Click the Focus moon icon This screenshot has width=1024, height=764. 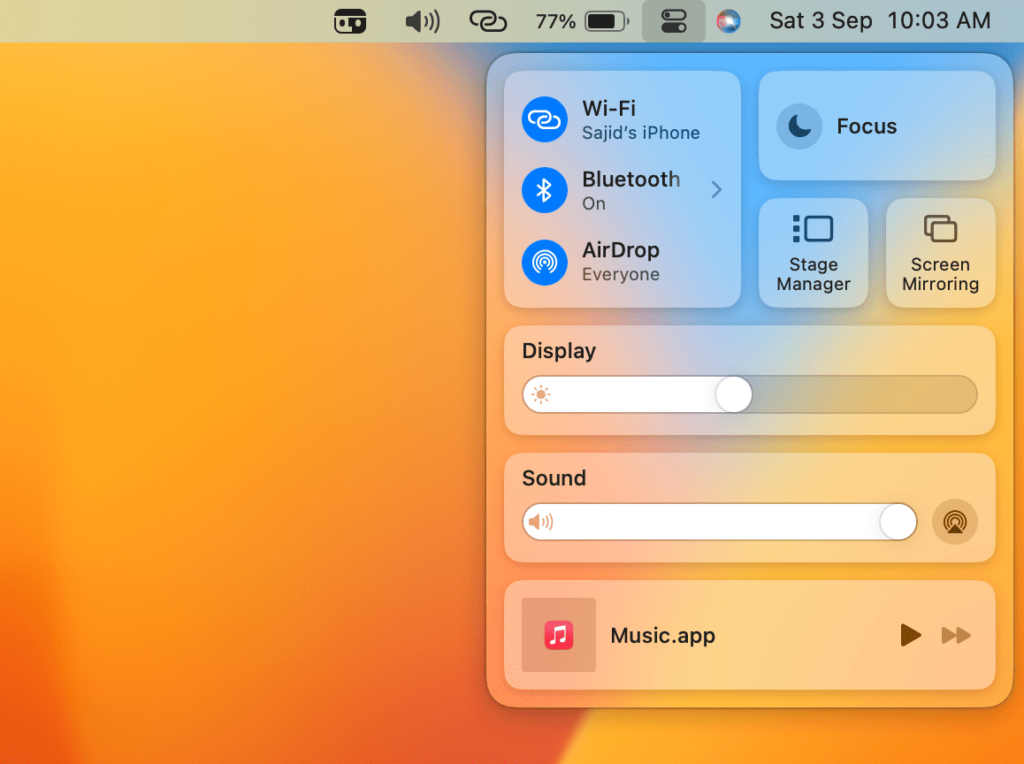799,127
